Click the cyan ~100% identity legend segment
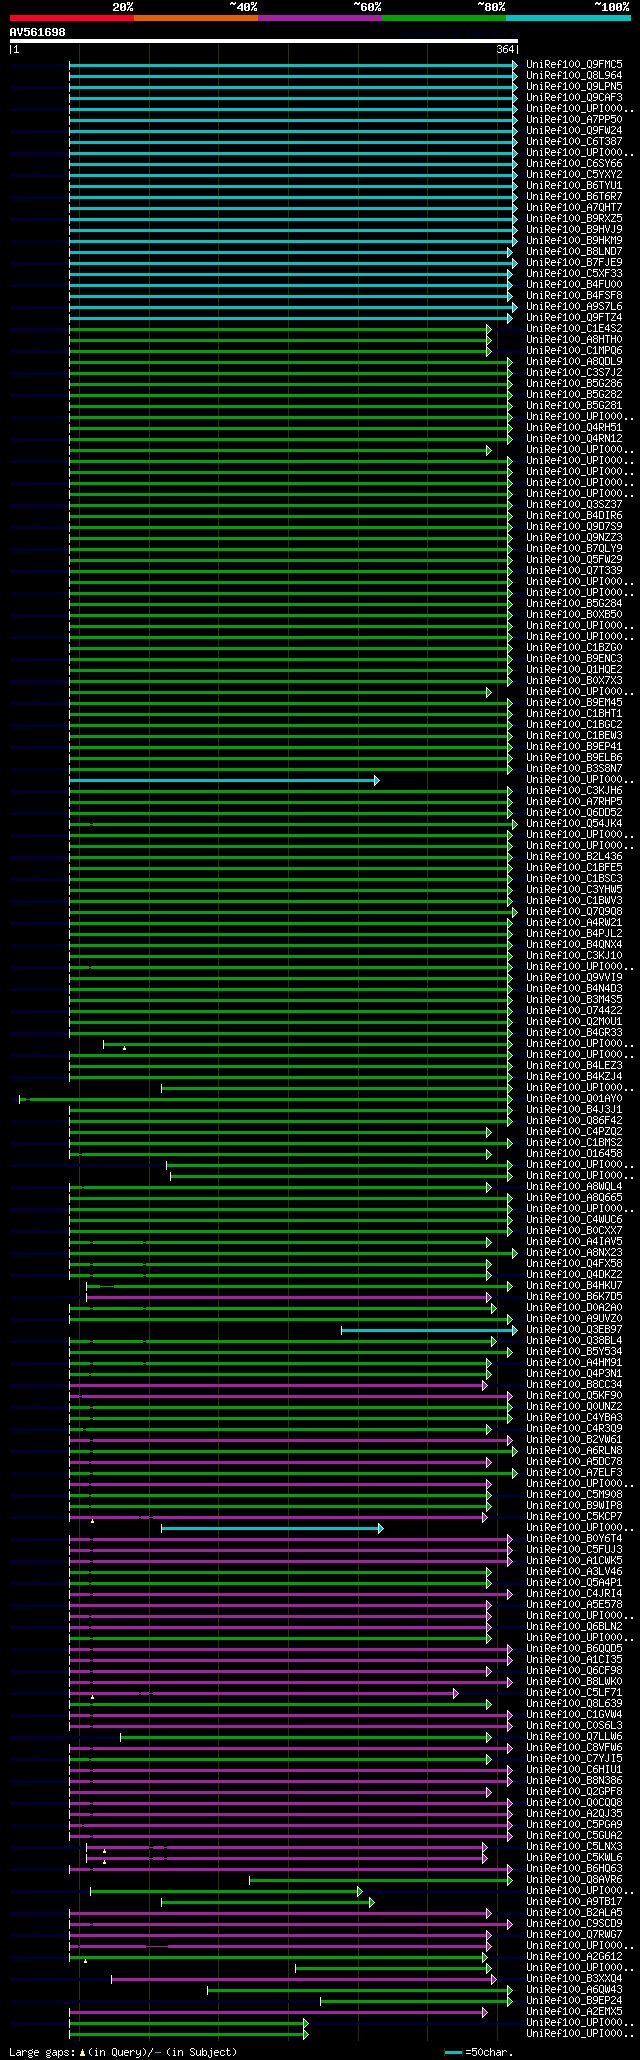The width and height of the screenshot is (640, 2060). pos(568,17)
